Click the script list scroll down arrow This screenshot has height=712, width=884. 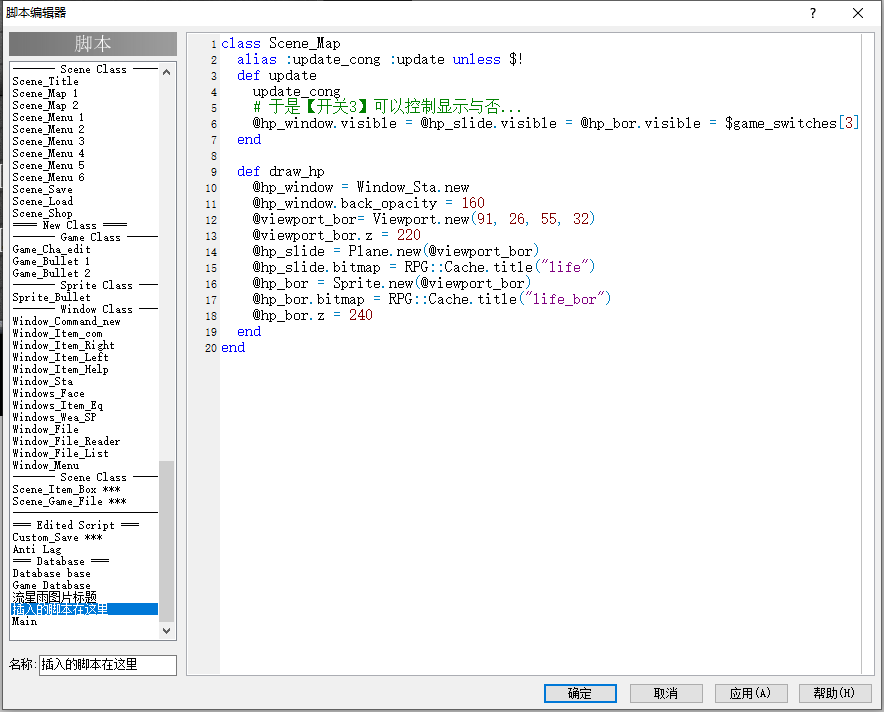[x=166, y=631]
